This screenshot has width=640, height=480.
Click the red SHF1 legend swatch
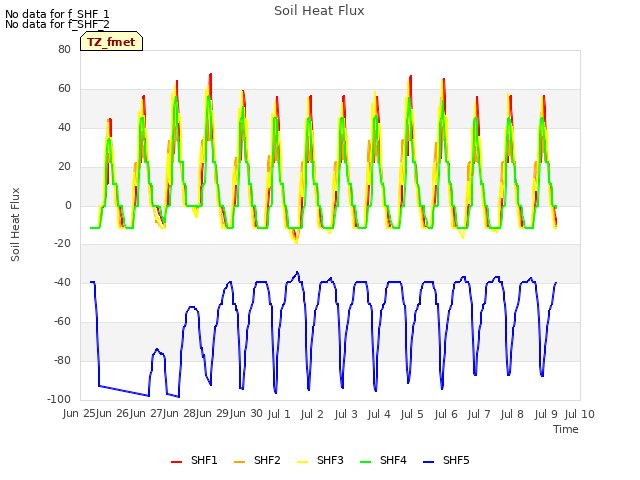(176, 462)
